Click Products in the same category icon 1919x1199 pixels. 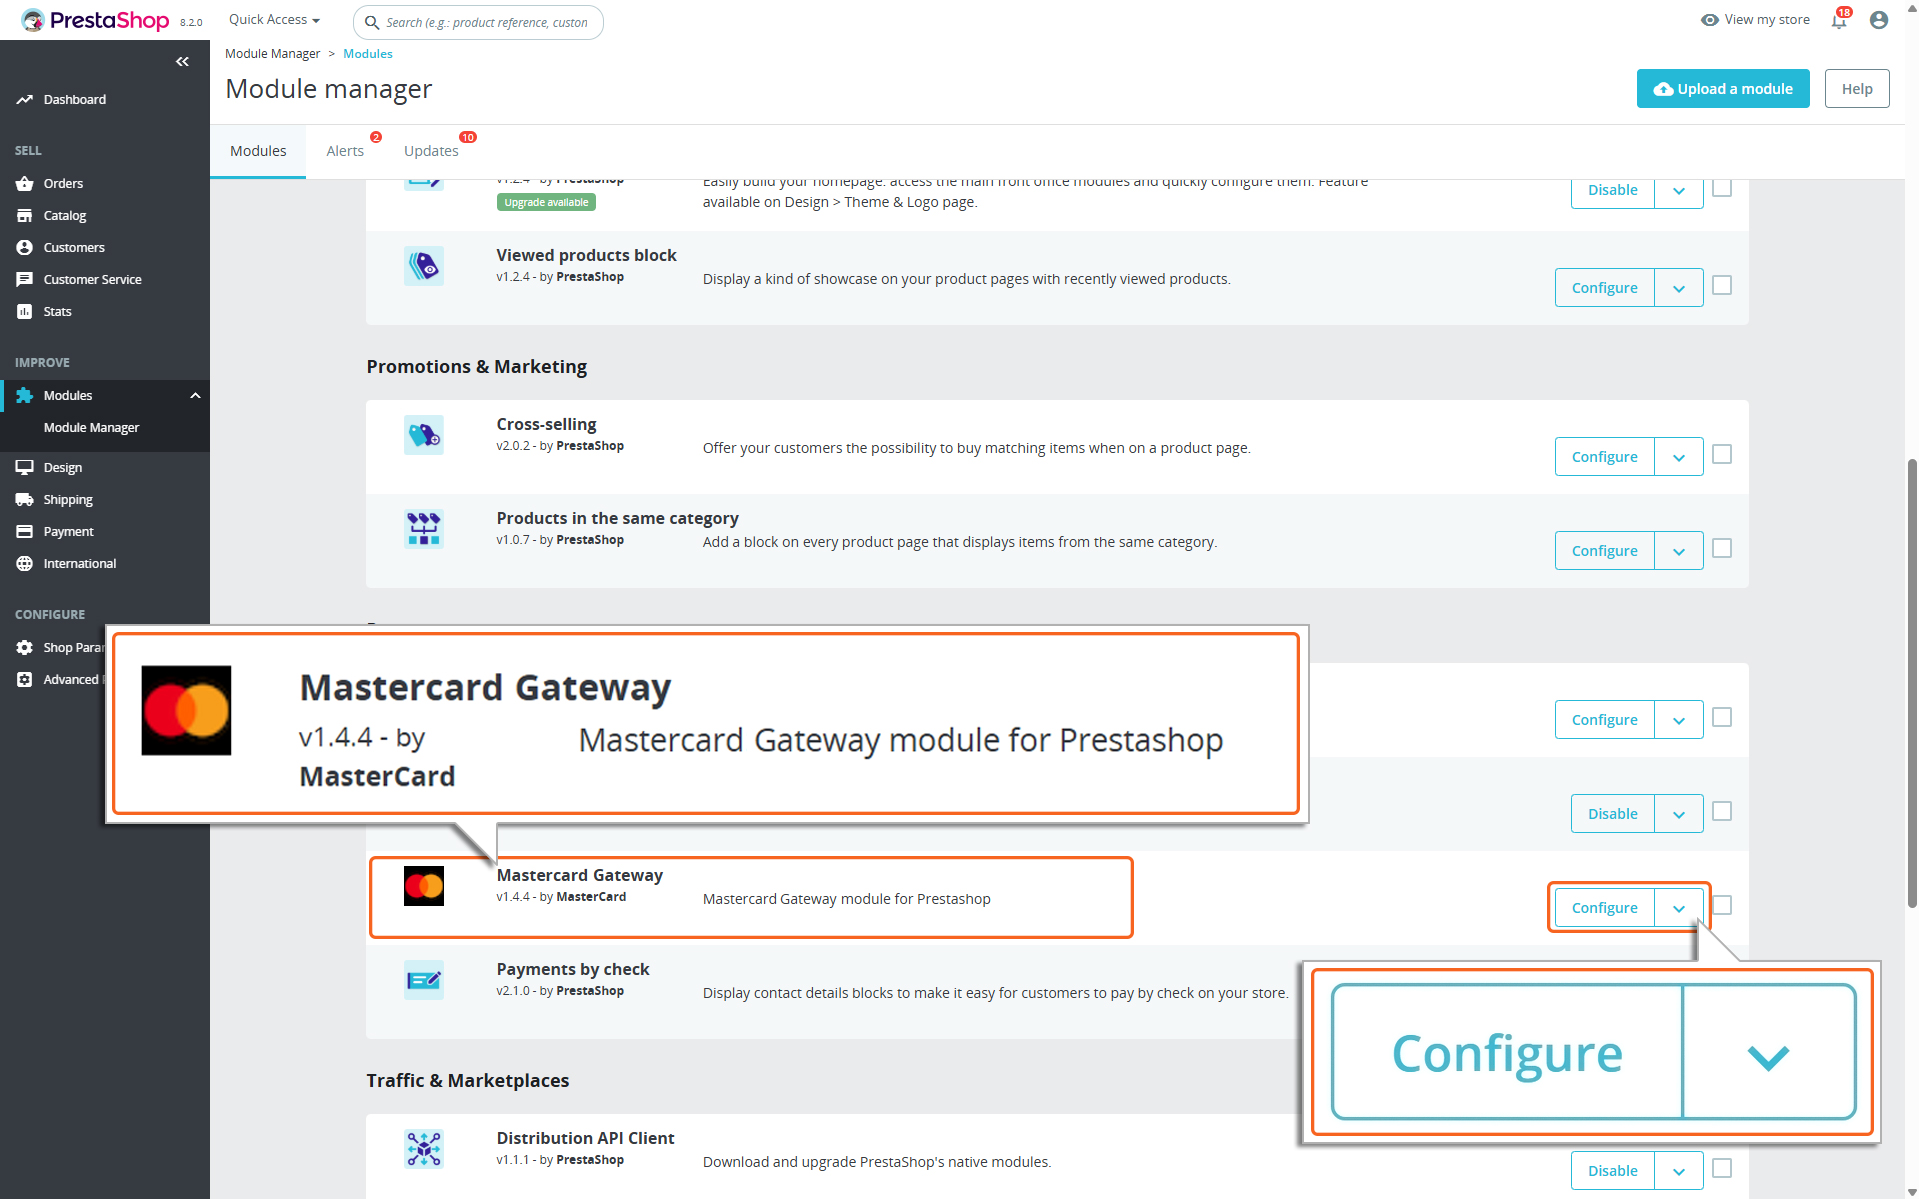coord(424,529)
